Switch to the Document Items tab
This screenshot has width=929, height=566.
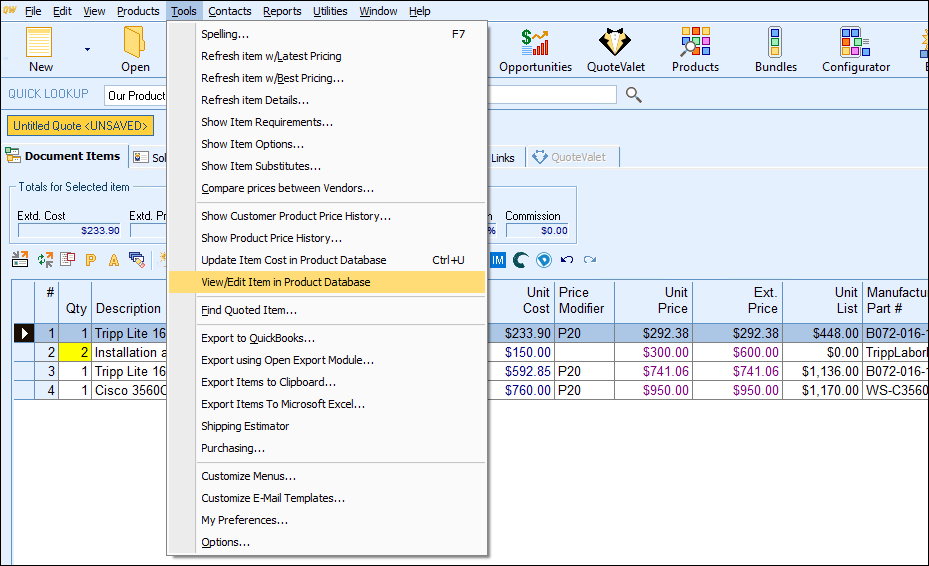click(63, 157)
